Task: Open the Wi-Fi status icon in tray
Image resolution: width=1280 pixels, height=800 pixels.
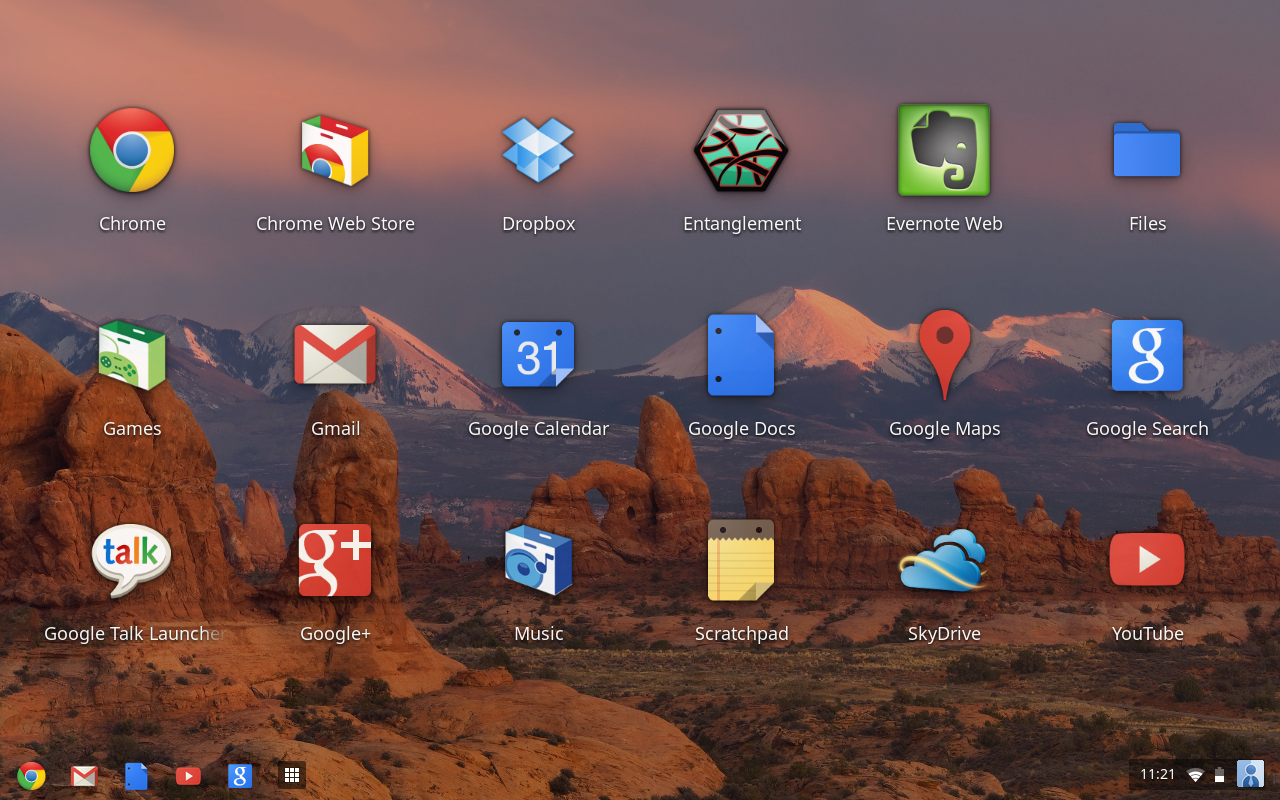Action: tap(1196, 775)
